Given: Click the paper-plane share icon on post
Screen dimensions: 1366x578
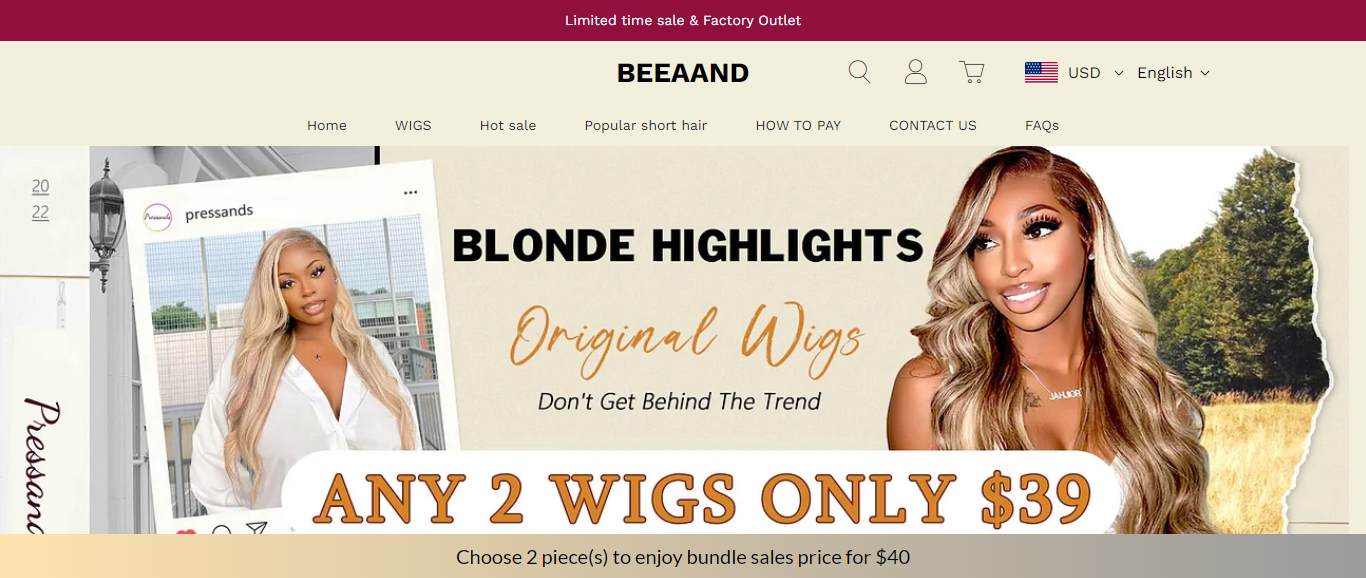Looking at the screenshot, I should pos(257,530).
